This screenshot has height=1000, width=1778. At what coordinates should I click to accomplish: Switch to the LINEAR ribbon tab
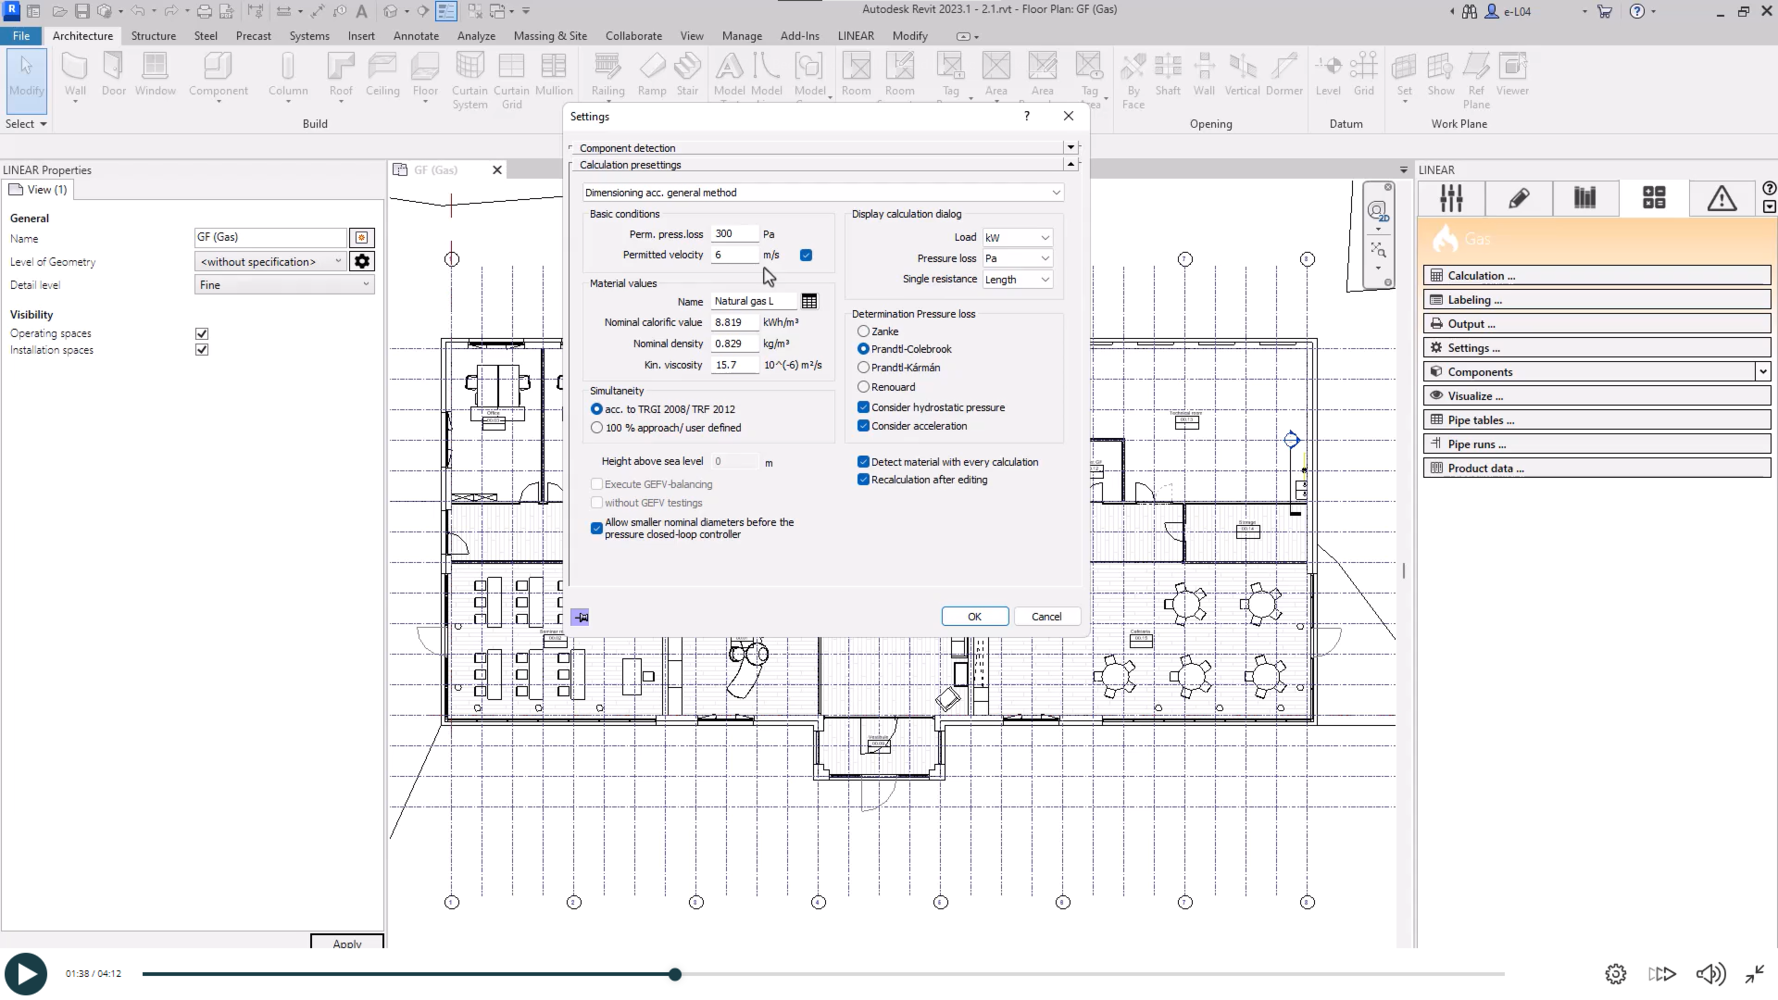pyautogui.click(x=855, y=36)
